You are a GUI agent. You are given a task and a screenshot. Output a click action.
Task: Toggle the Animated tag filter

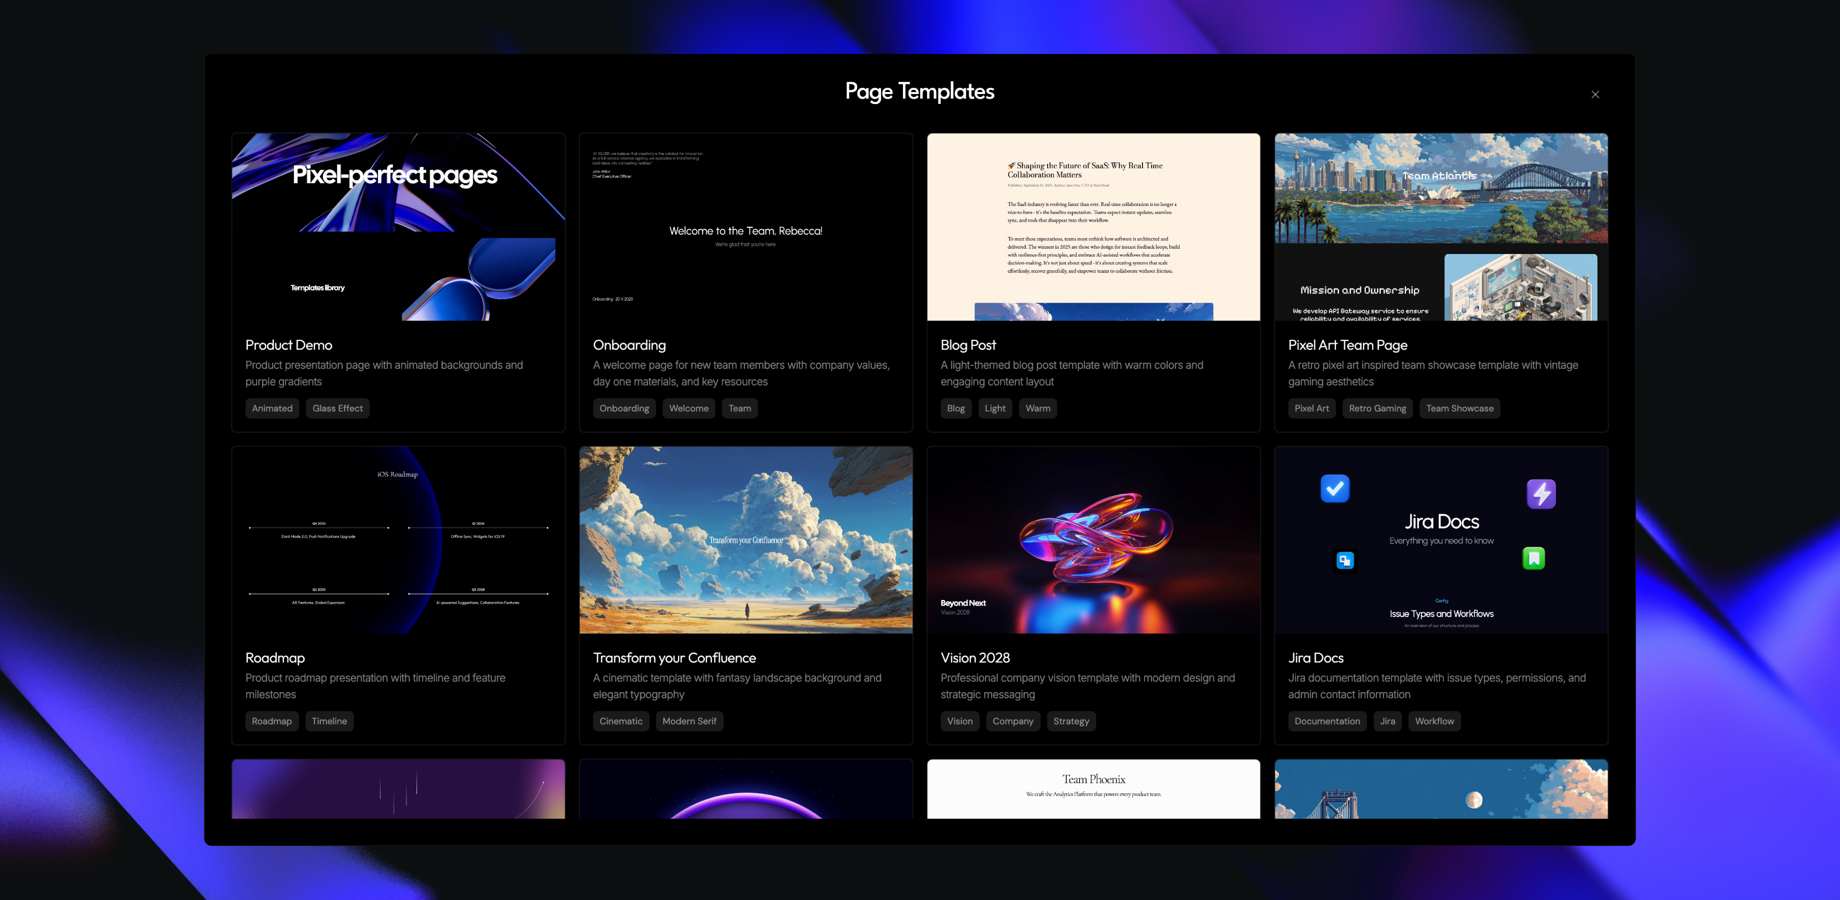(271, 408)
